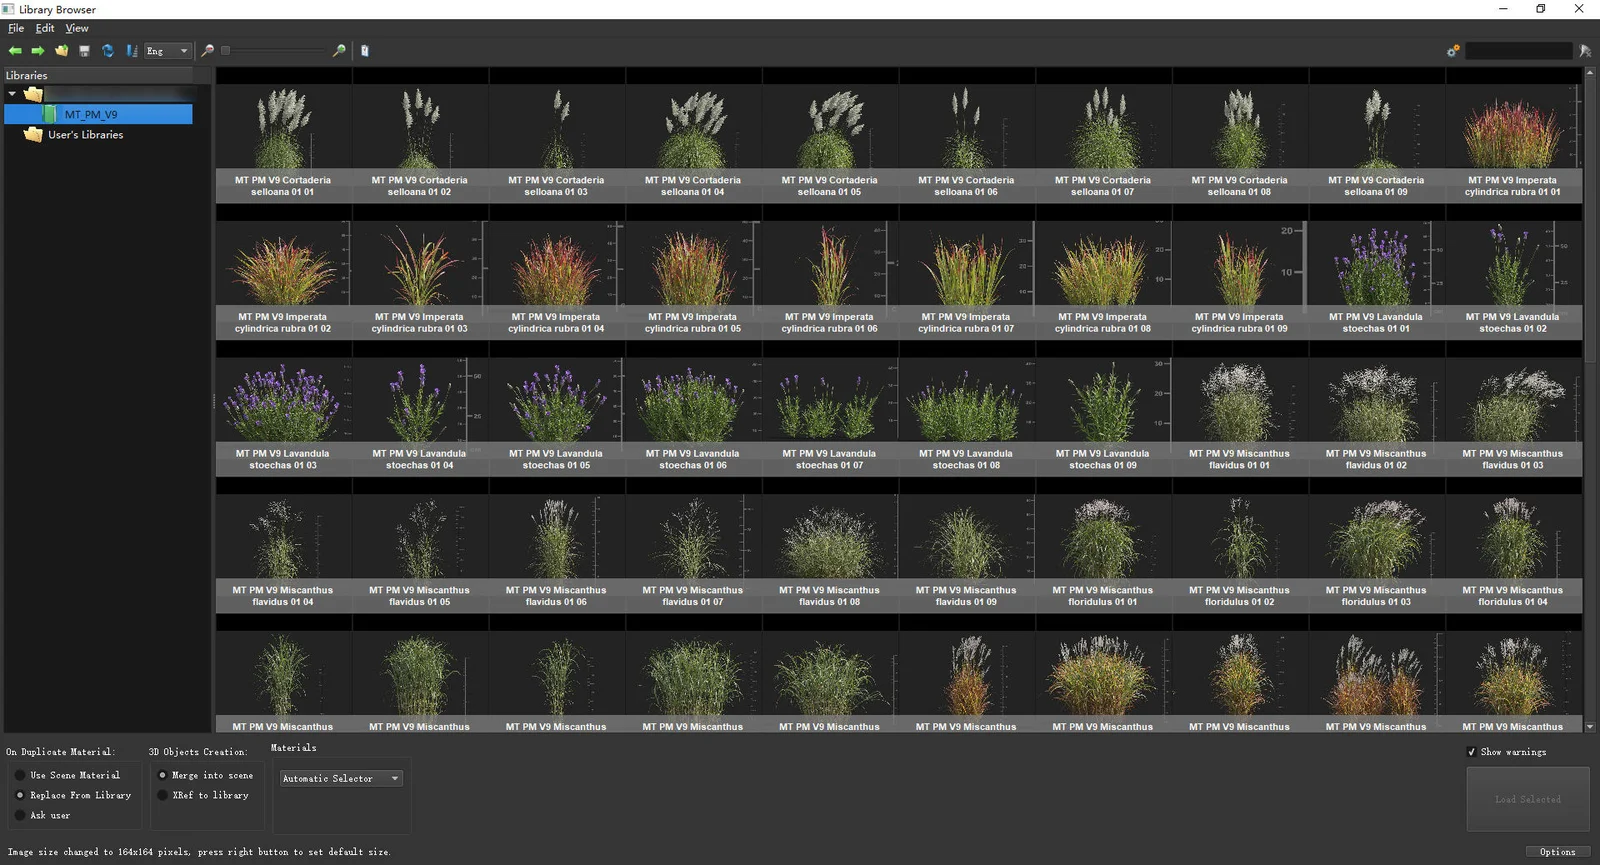Click the Load Selected button
The height and width of the screenshot is (865, 1600).
tap(1527, 799)
